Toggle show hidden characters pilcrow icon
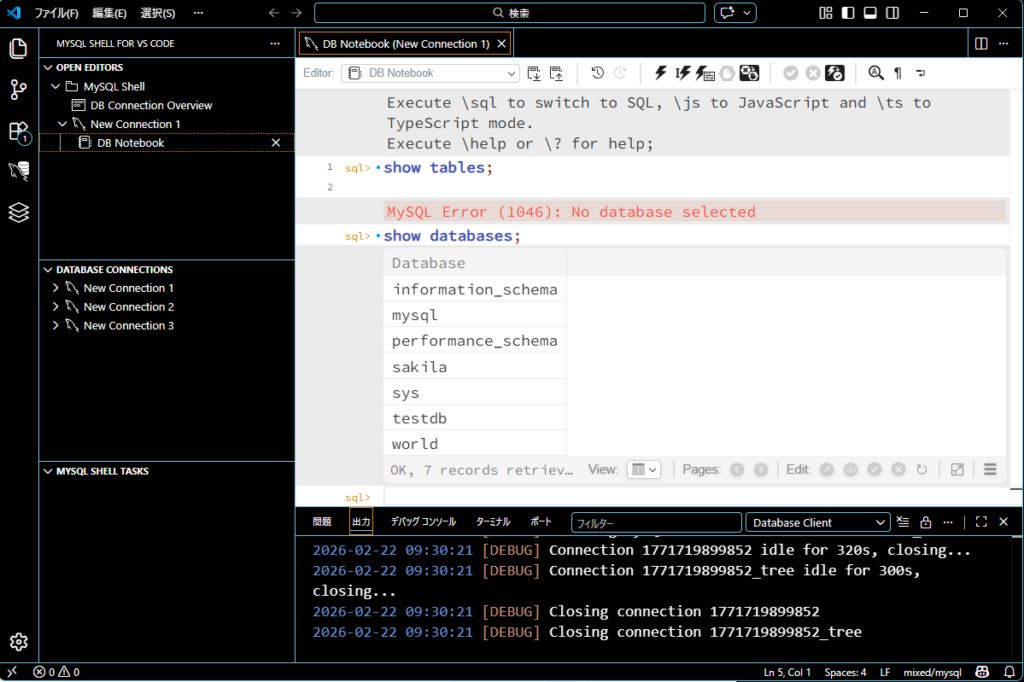Image resolution: width=1024 pixels, height=682 pixels. coord(898,73)
